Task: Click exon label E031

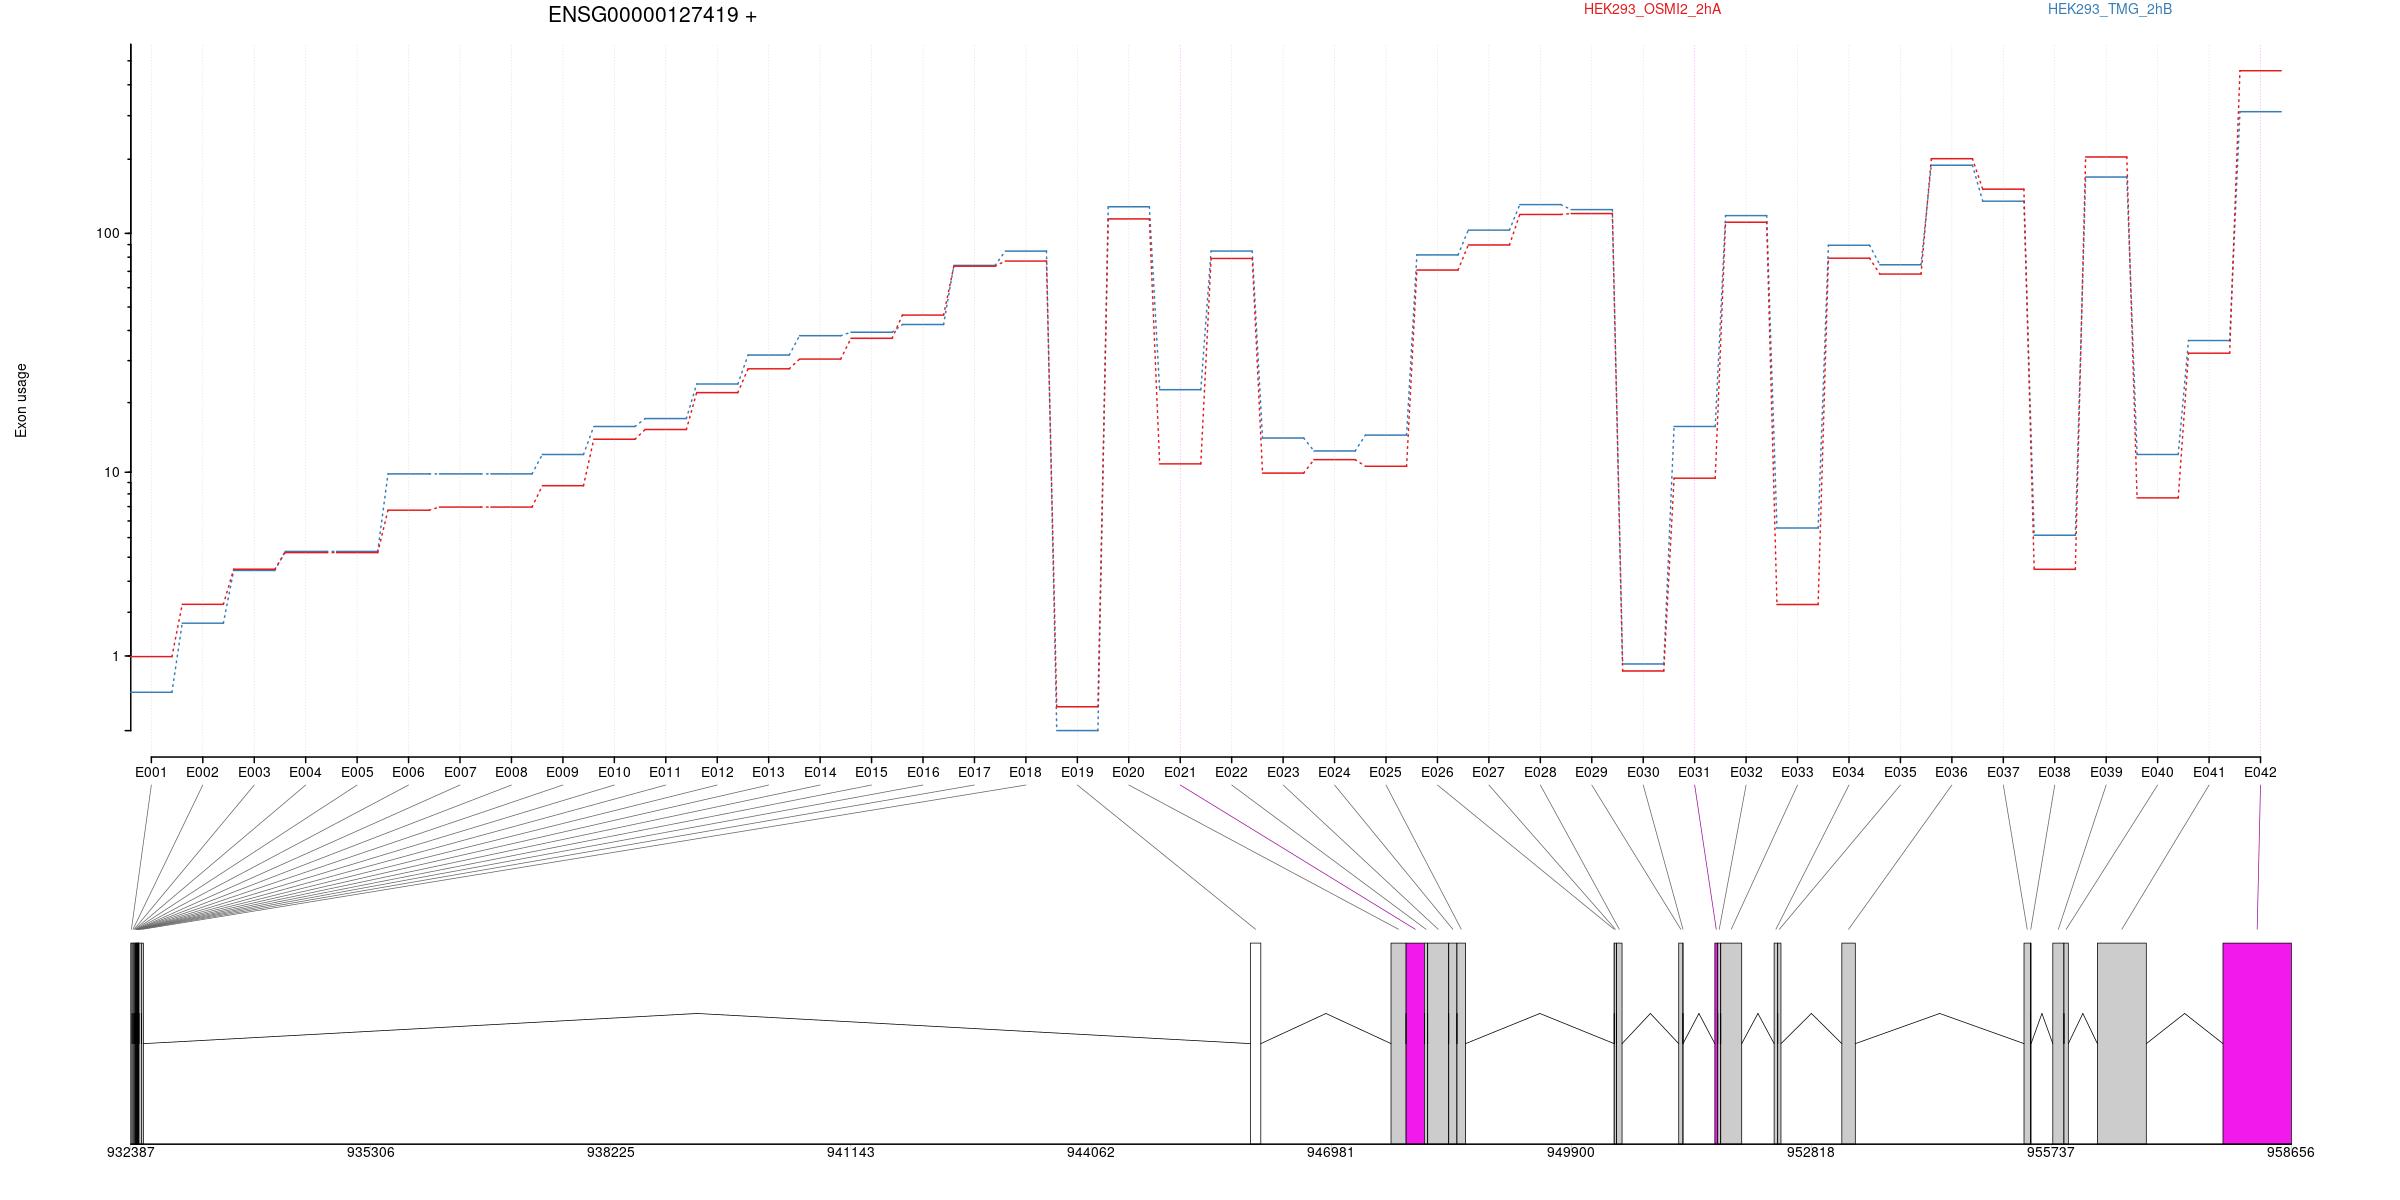Action: [1694, 772]
